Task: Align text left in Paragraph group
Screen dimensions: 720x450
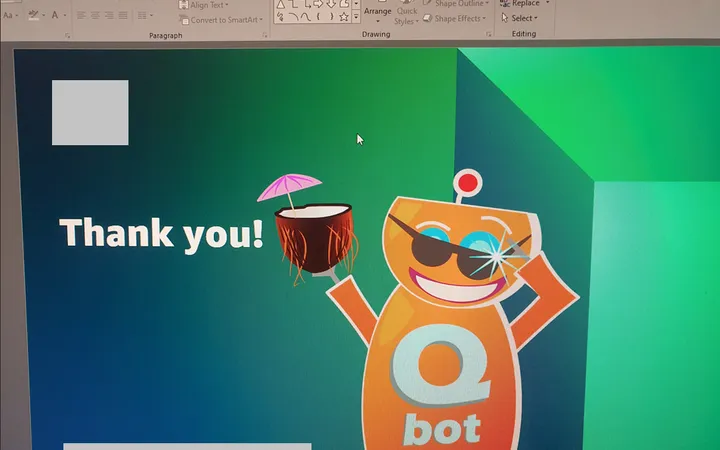Action: click(81, 15)
